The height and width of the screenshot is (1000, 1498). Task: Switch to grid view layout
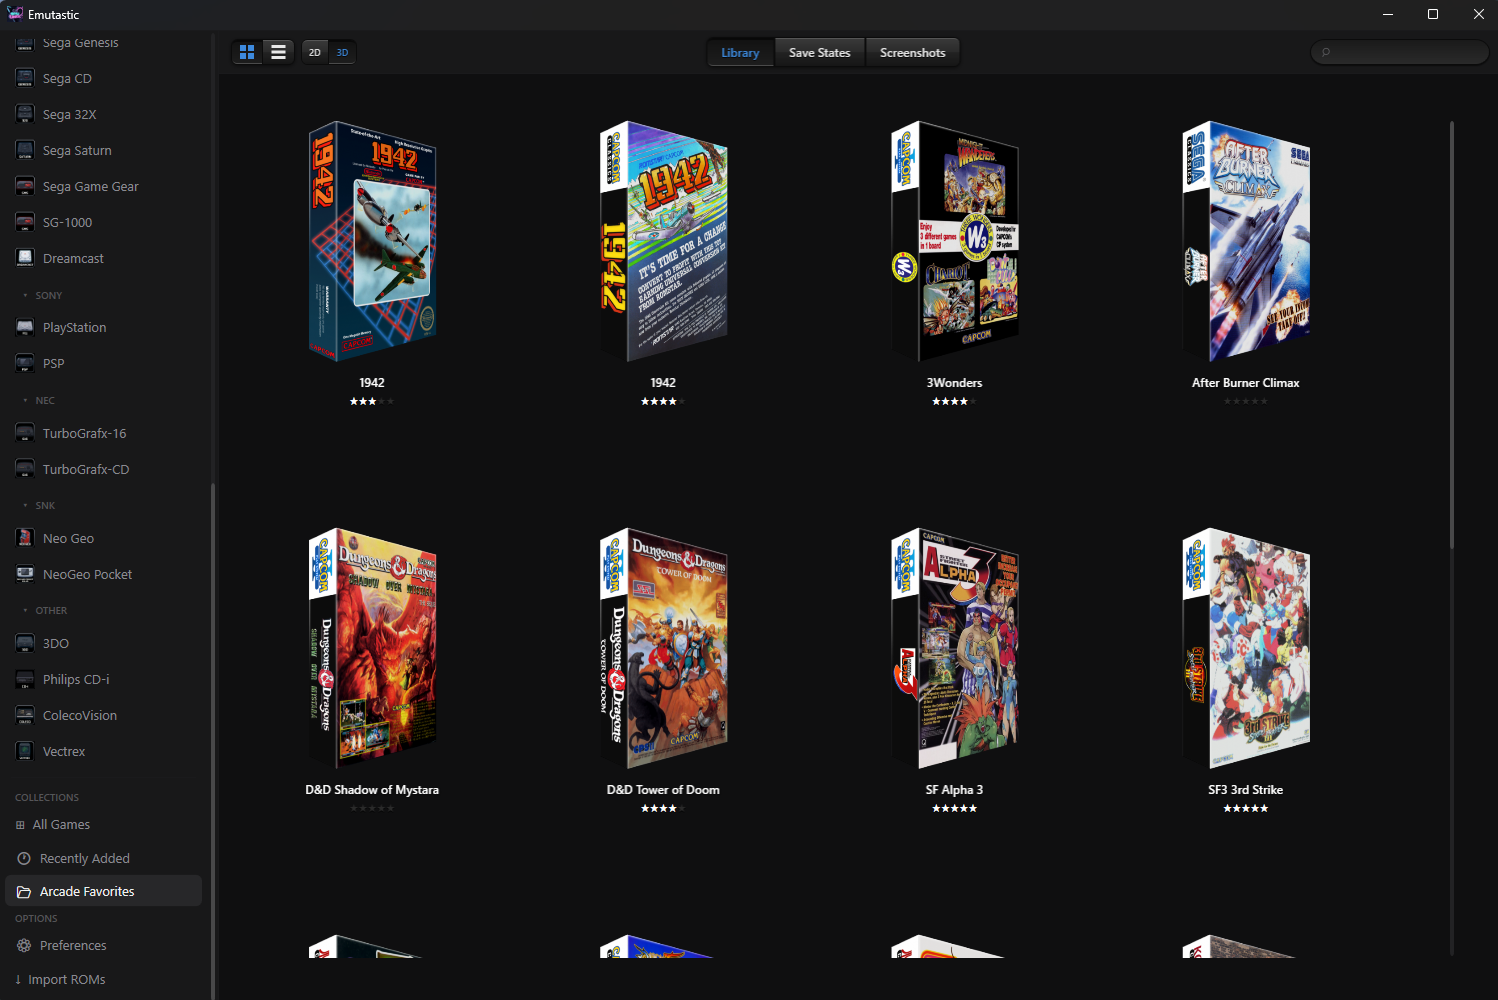coord(247,52)
